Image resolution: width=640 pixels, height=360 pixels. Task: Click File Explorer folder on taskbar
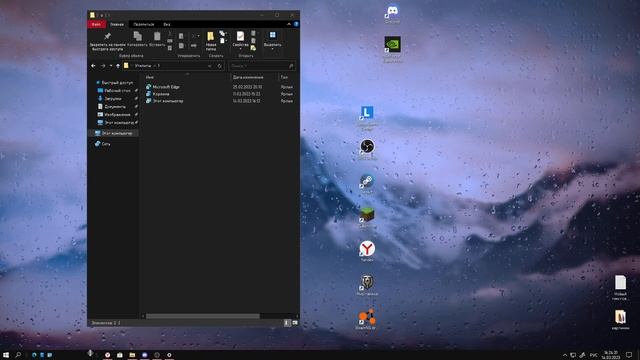(132, 355)
